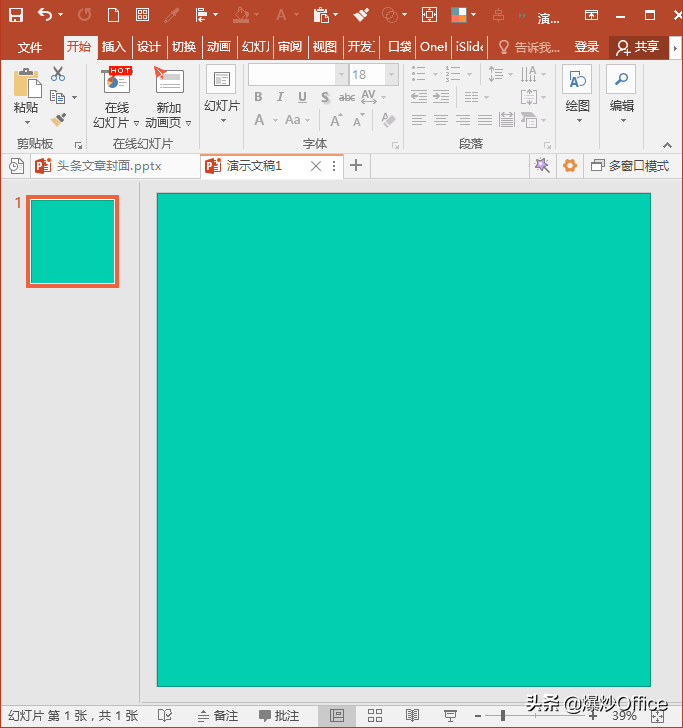
Task: Undo the last action
Action: pos(45,15)
